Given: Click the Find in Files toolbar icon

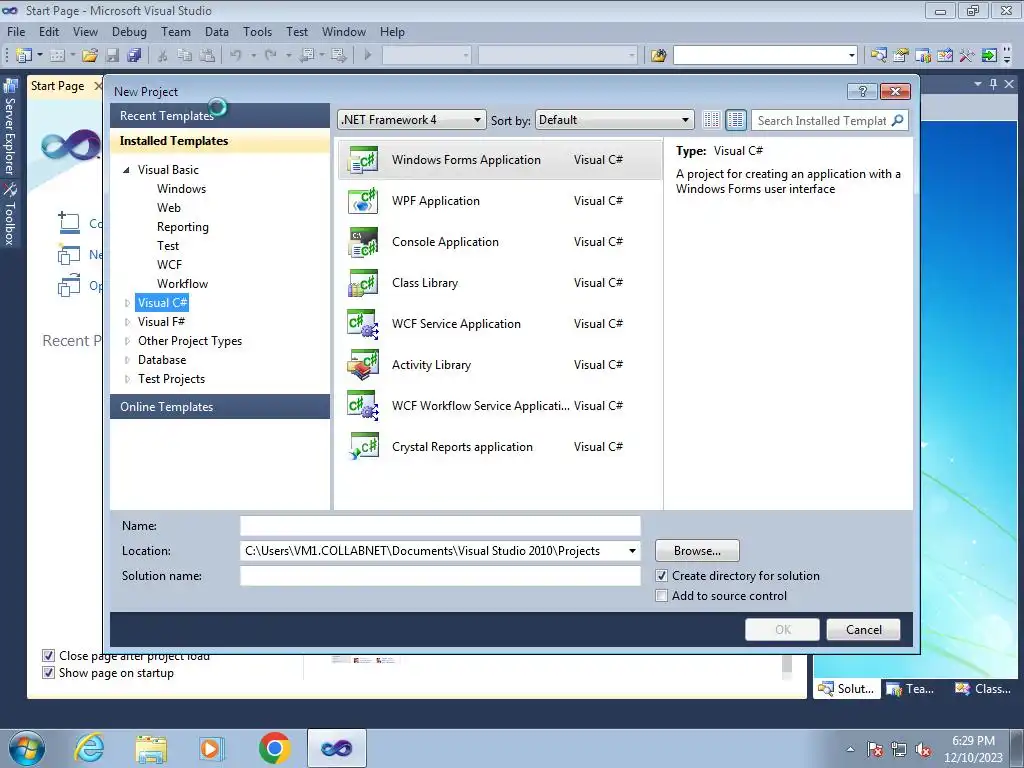Looking at the screenshot, I should [658, 56].
